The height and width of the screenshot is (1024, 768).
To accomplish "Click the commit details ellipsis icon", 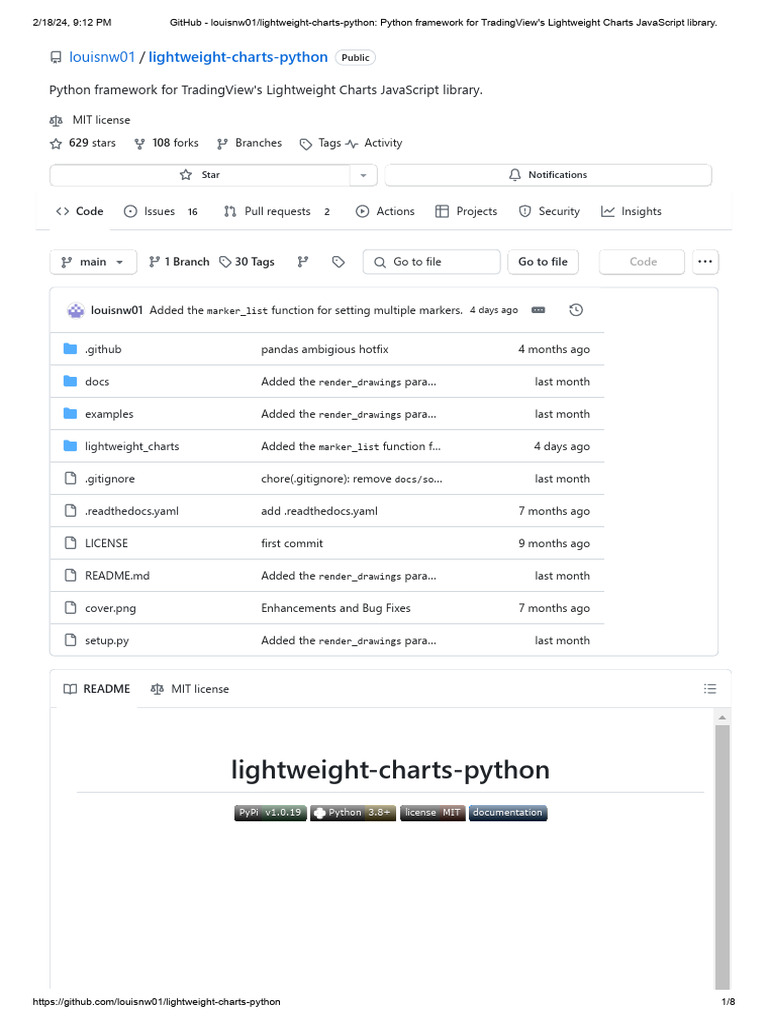I will coord(539,310).
